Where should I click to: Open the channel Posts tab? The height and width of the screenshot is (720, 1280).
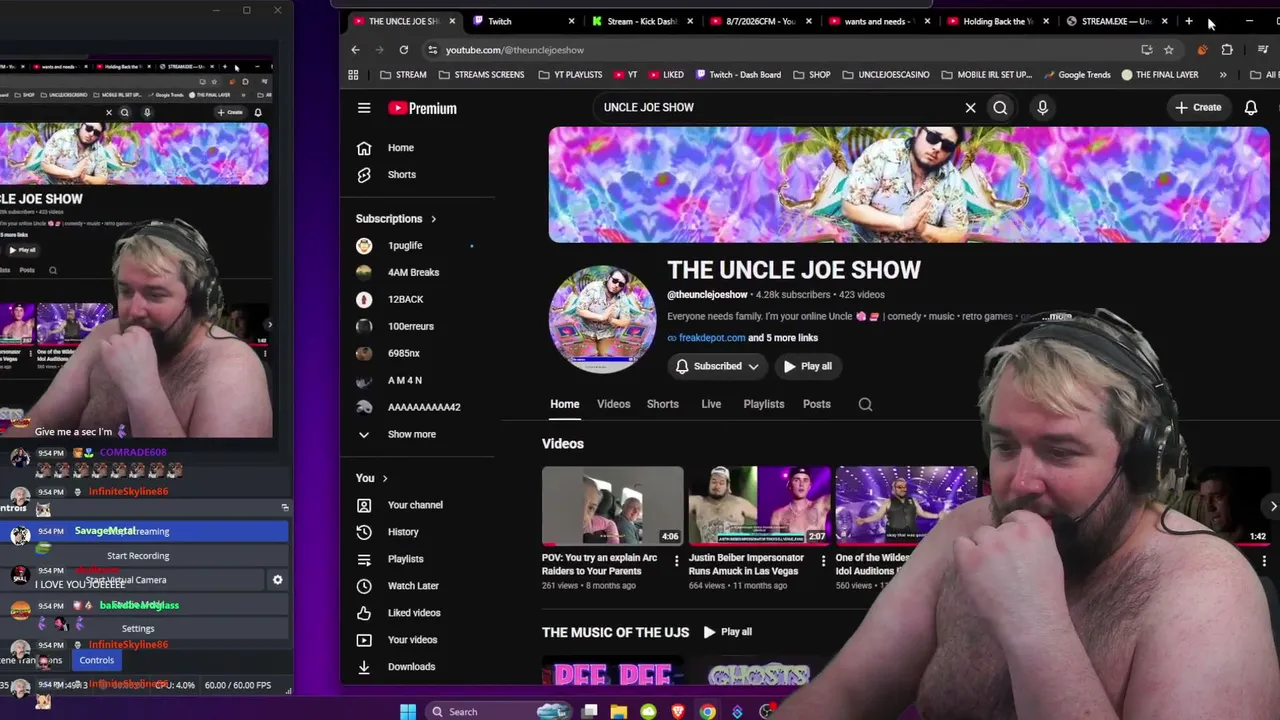coord(817,404)
